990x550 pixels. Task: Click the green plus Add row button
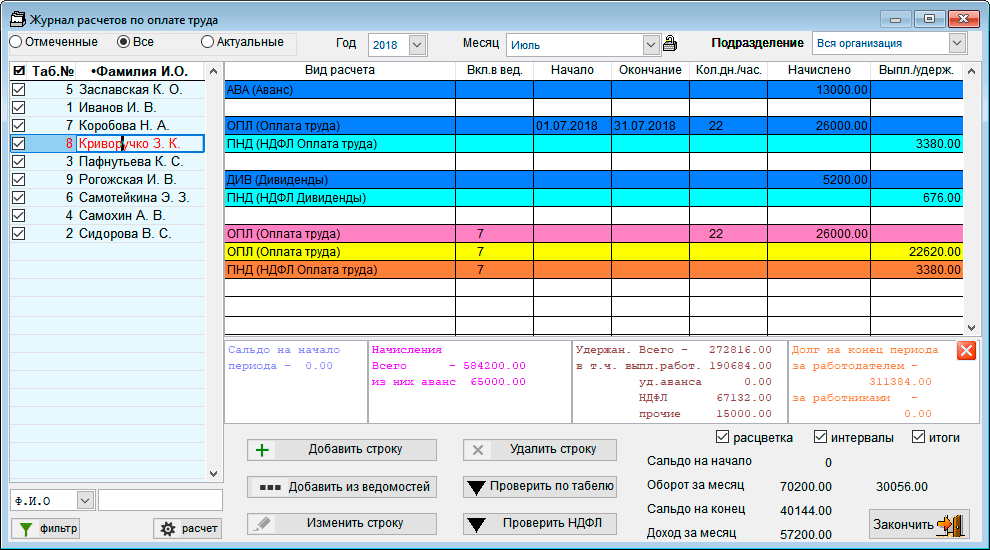342,450
